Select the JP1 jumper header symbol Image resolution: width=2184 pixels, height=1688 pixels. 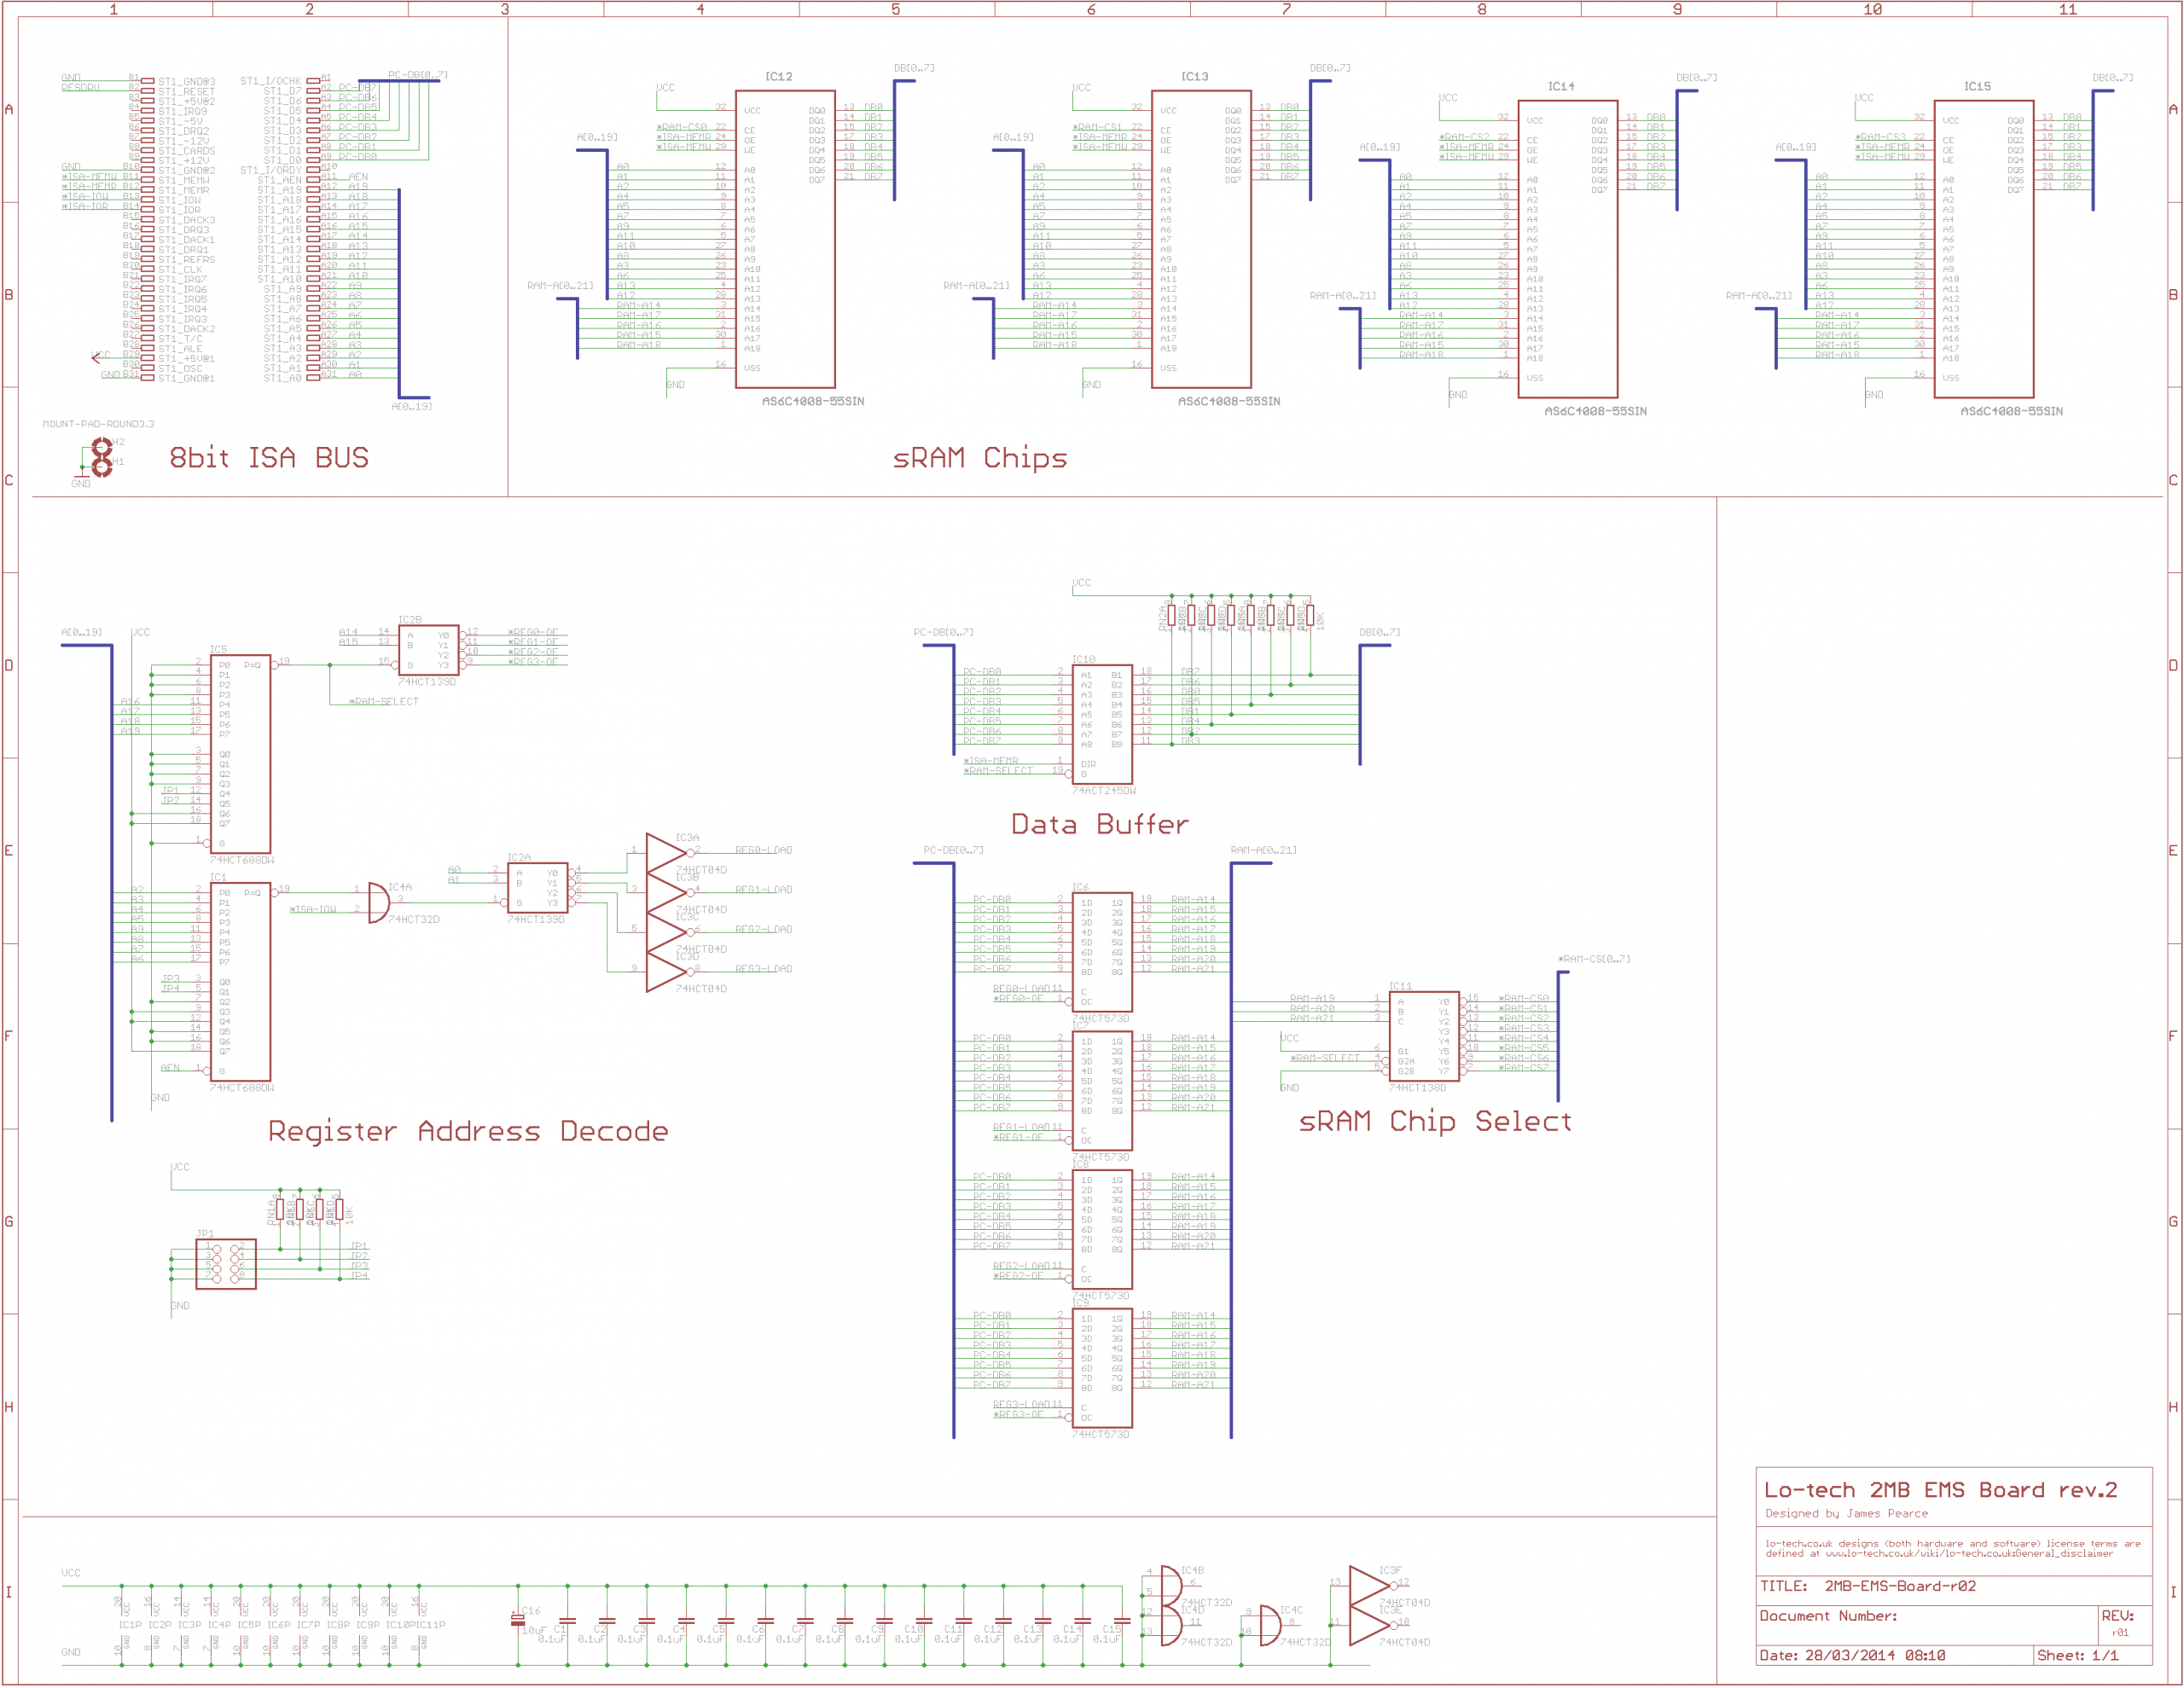pyautogui.click(x=226, y=1264)
